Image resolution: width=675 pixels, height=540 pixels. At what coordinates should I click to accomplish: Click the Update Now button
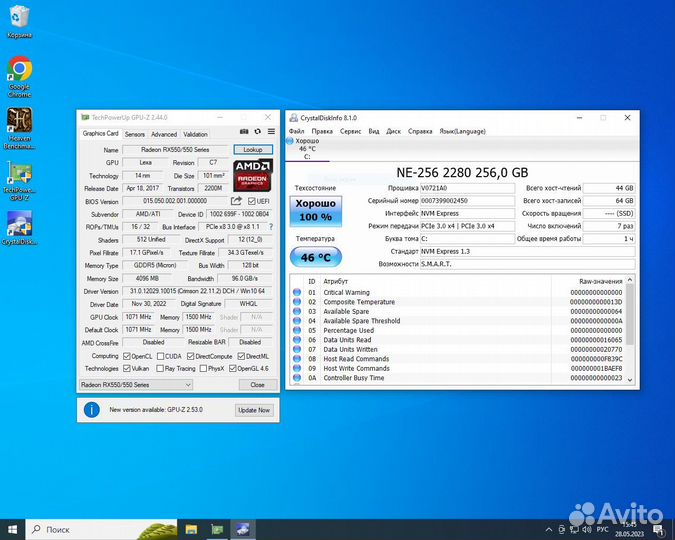click(254, 410)
